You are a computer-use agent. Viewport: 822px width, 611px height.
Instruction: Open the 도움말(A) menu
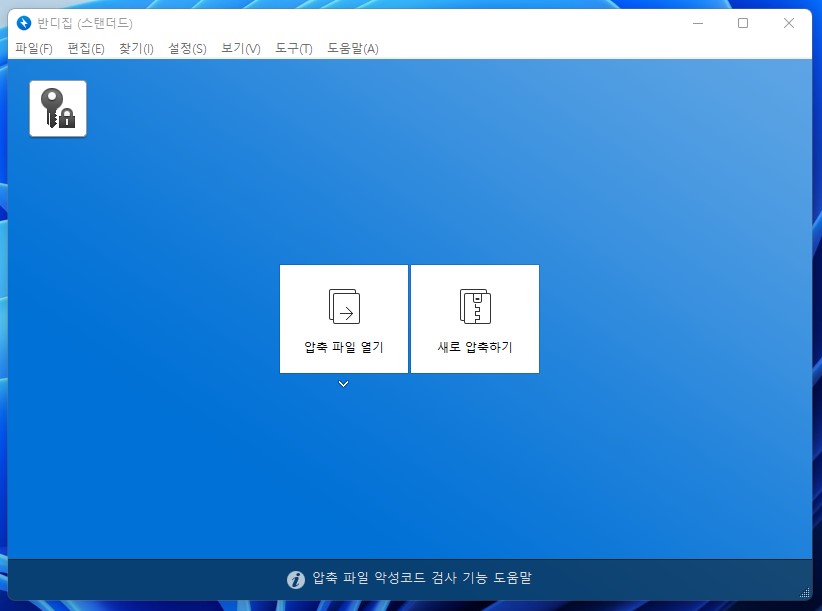(x=353, y=49)
